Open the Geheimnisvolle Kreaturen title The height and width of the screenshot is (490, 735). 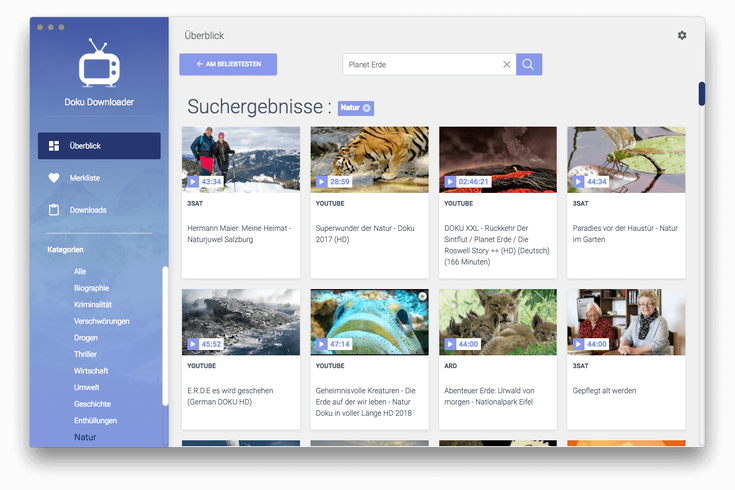366,402
